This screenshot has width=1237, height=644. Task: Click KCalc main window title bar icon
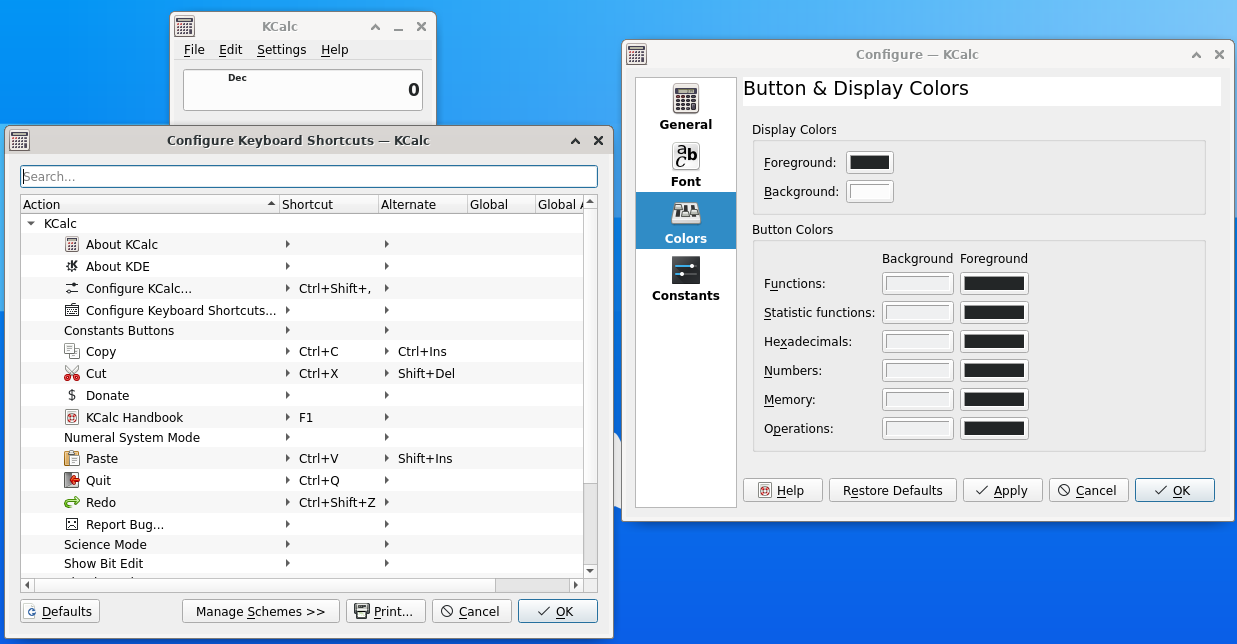(x=184, y=27)
